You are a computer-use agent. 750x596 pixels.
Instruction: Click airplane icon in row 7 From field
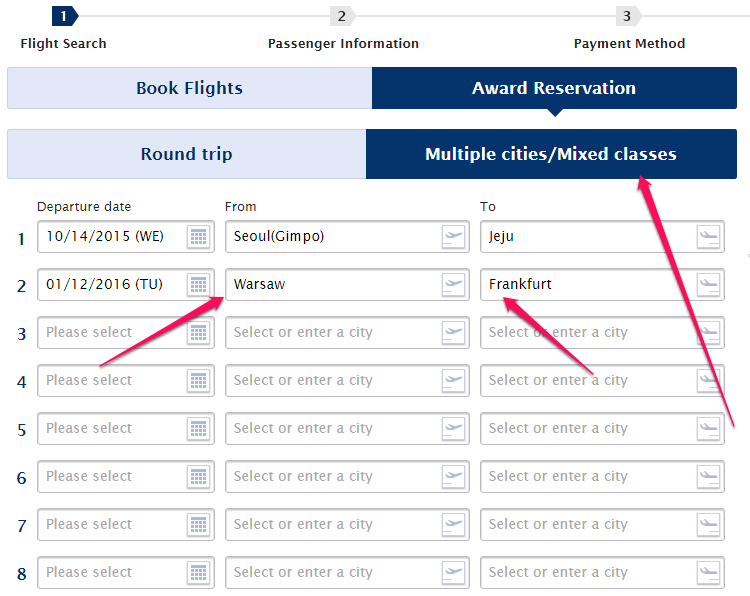coord(453,525)
